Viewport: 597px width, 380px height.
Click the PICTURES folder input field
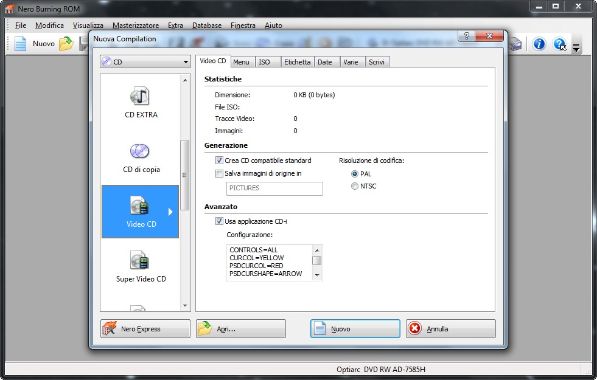click(x=274, y=188)
